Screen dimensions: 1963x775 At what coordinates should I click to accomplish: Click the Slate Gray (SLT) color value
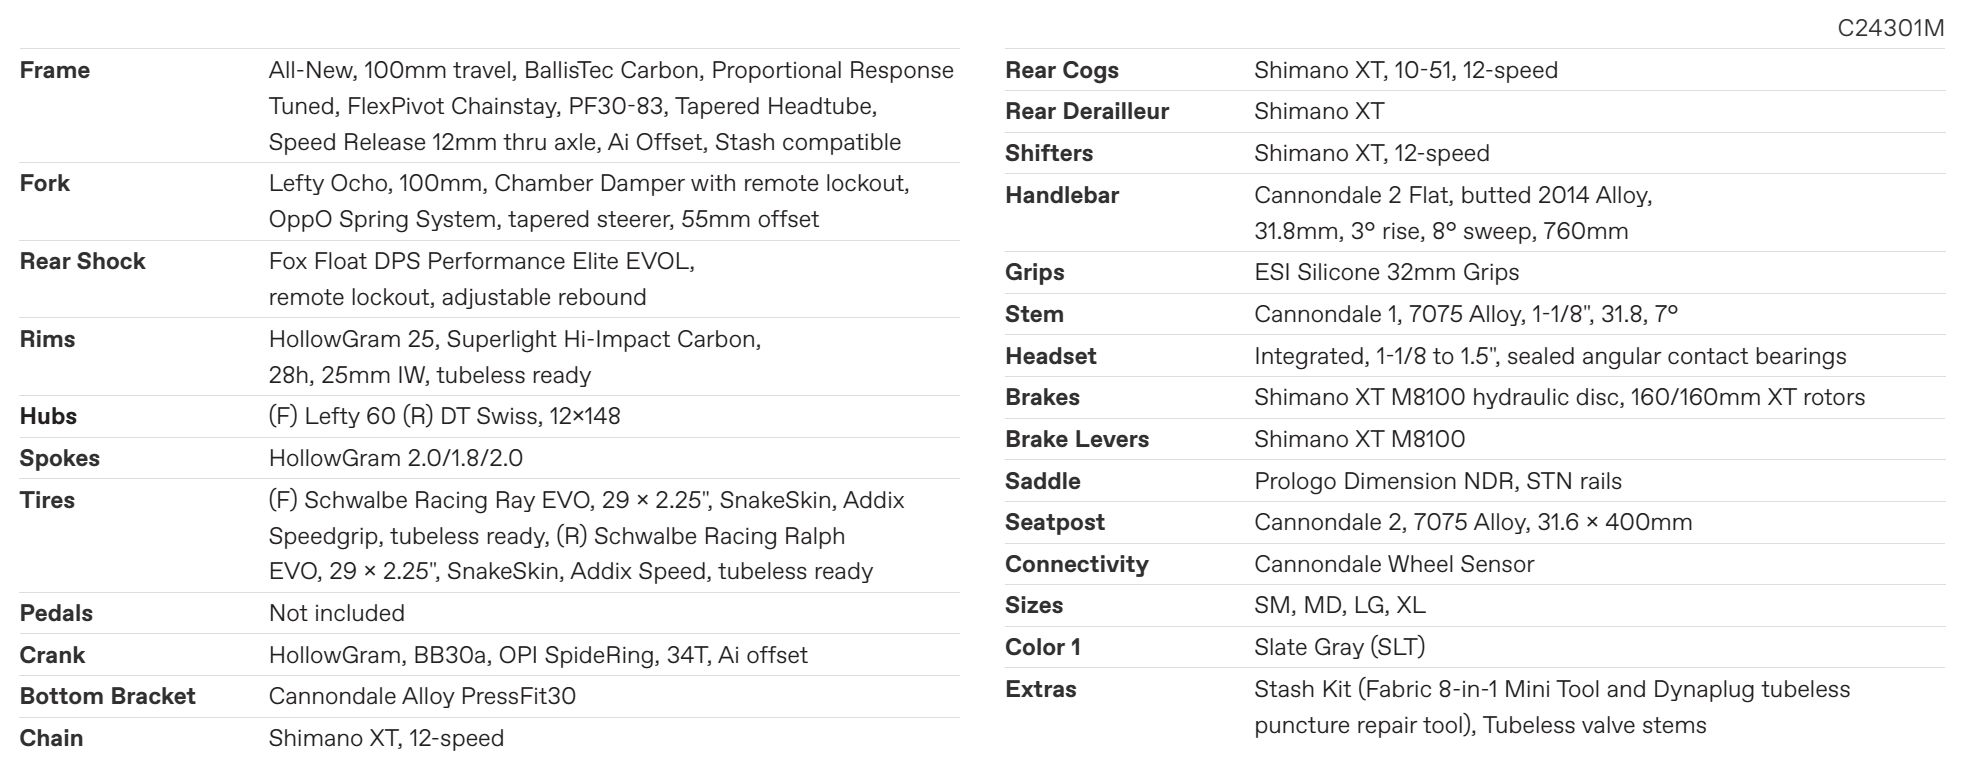pos(1340,647)
